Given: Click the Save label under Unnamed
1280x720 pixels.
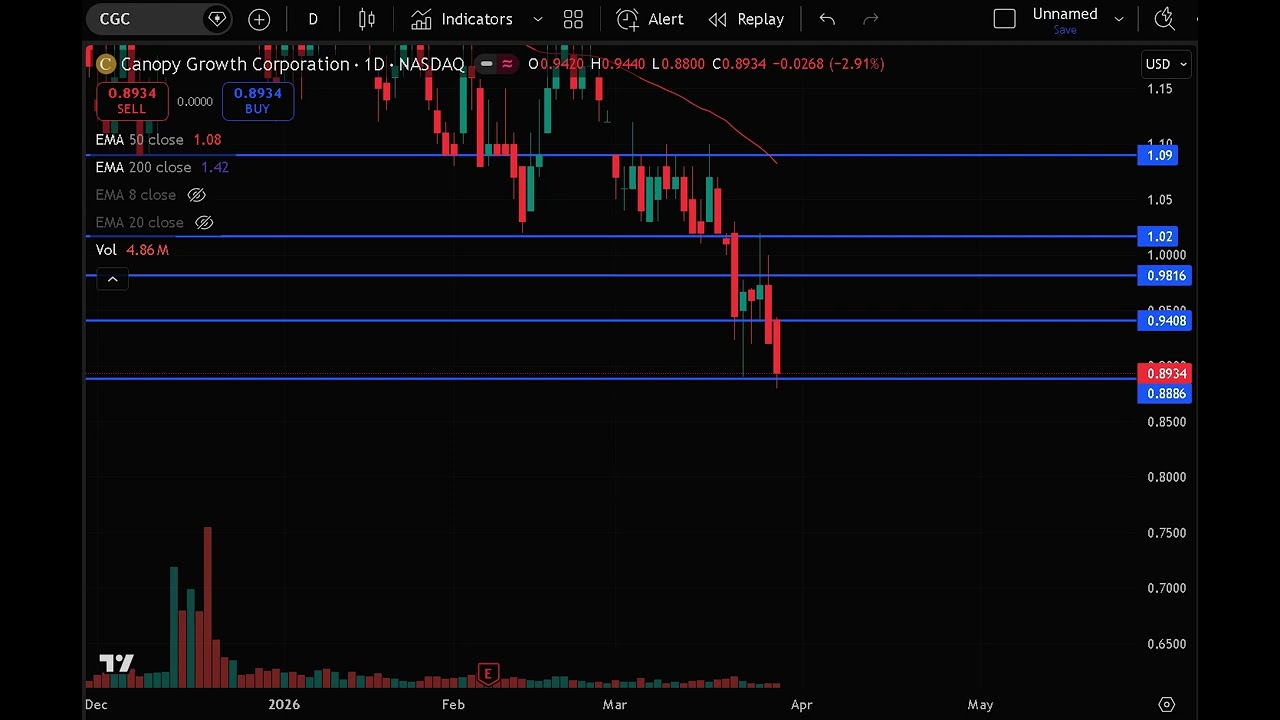Looking at the screenshot, I should (1065, 30).
